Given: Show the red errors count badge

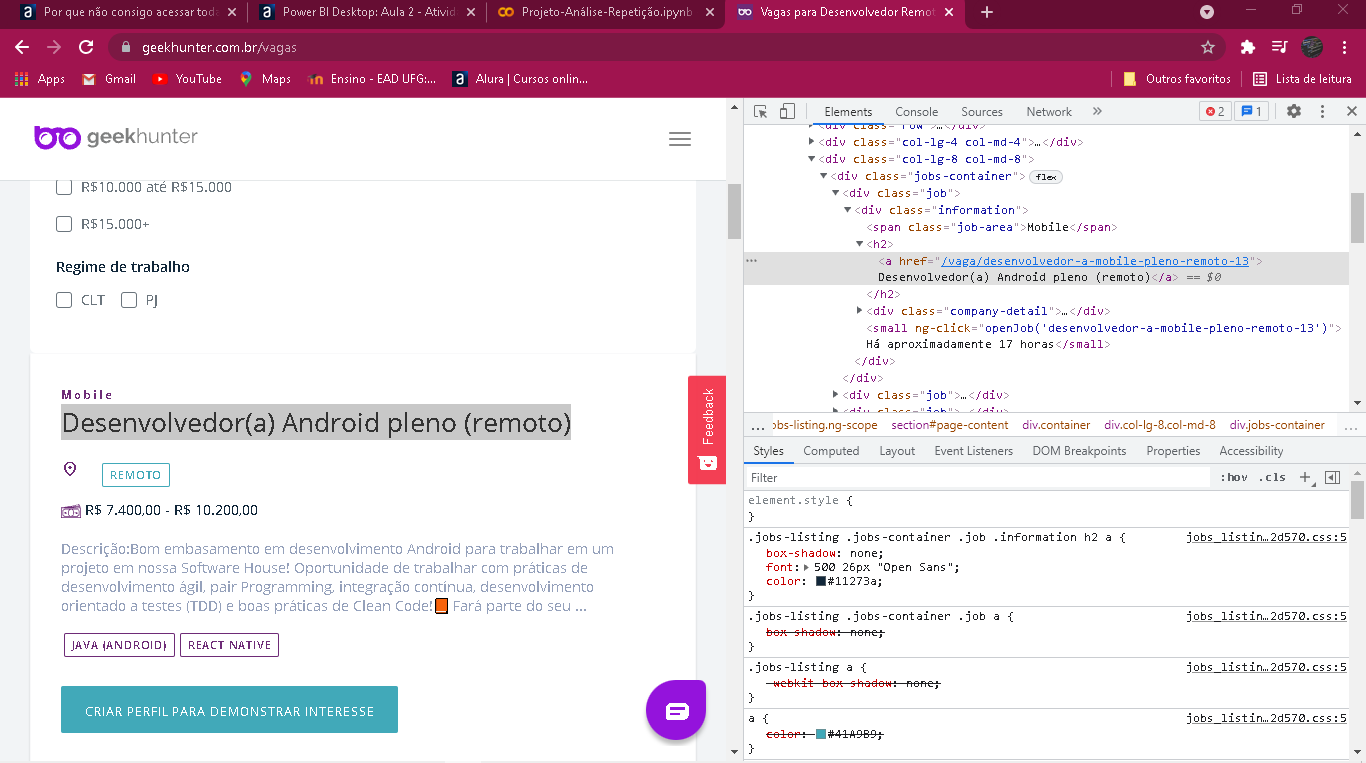Looking at the screenshot, I should click(1215, 112).
